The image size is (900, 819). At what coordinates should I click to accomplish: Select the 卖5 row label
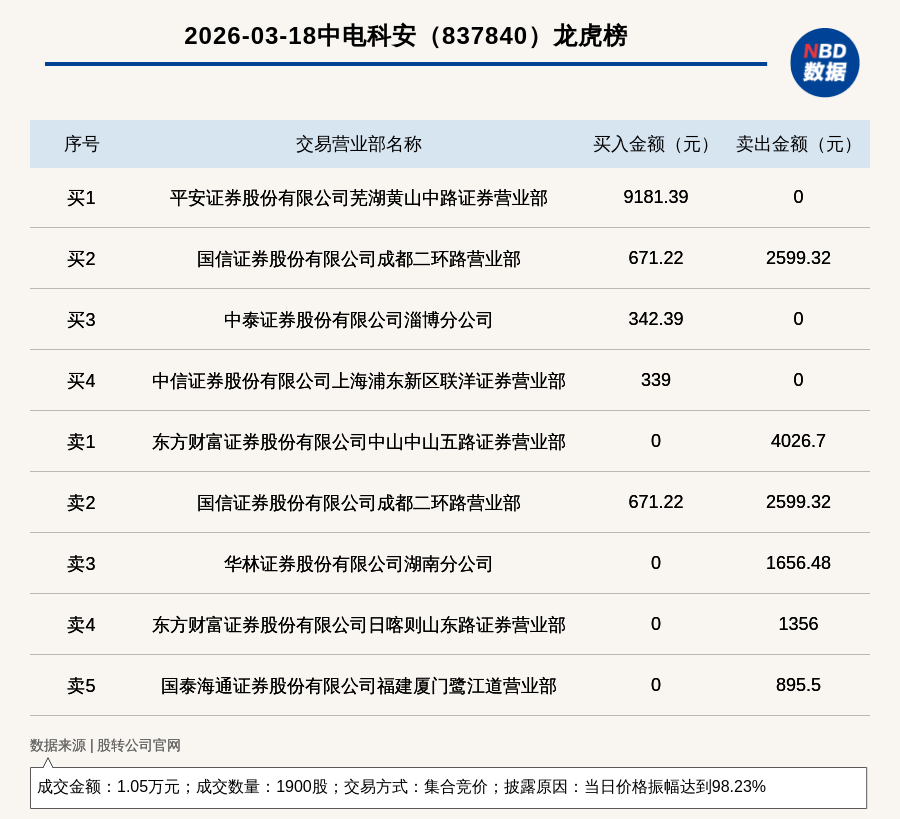coord(82,685)
